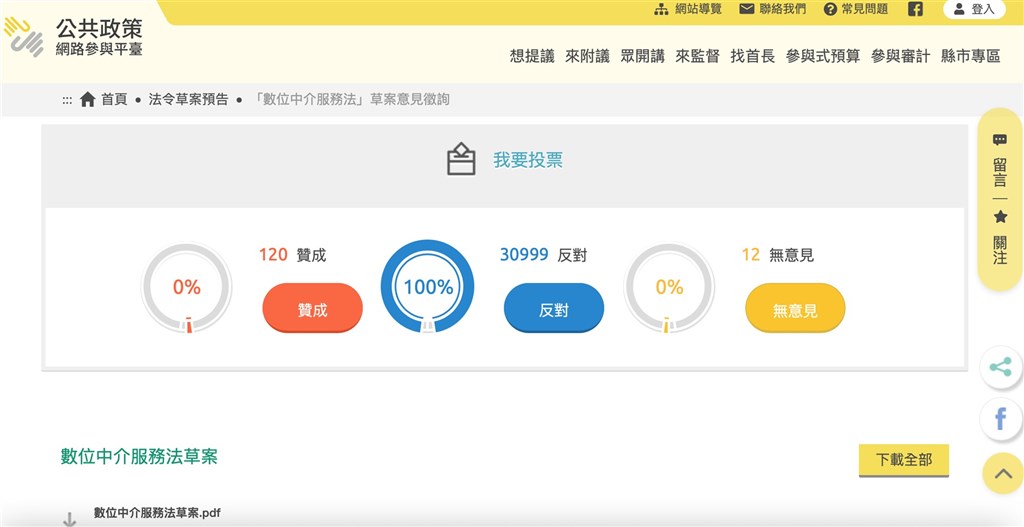
Task: Click the 我要投票 heading text
Action: point(528,160)
